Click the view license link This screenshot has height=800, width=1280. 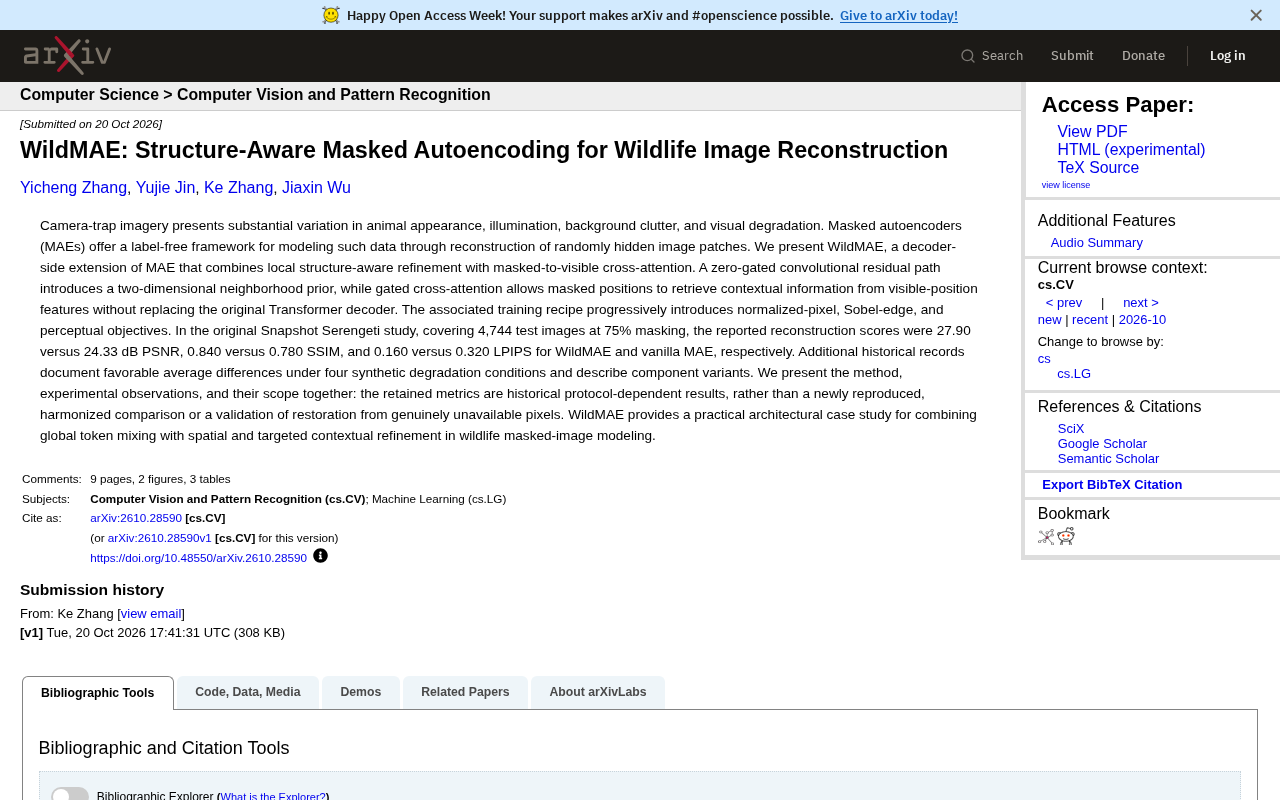pos(1066,185)
